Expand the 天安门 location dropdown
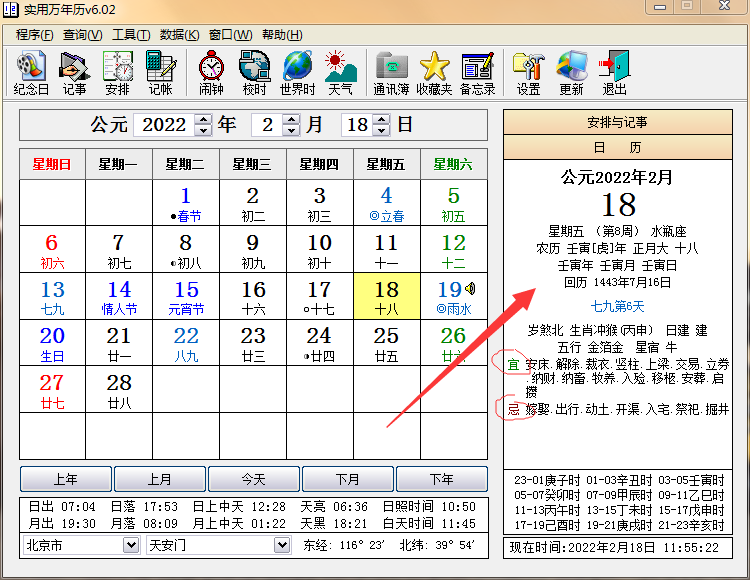 coord(285,545)
